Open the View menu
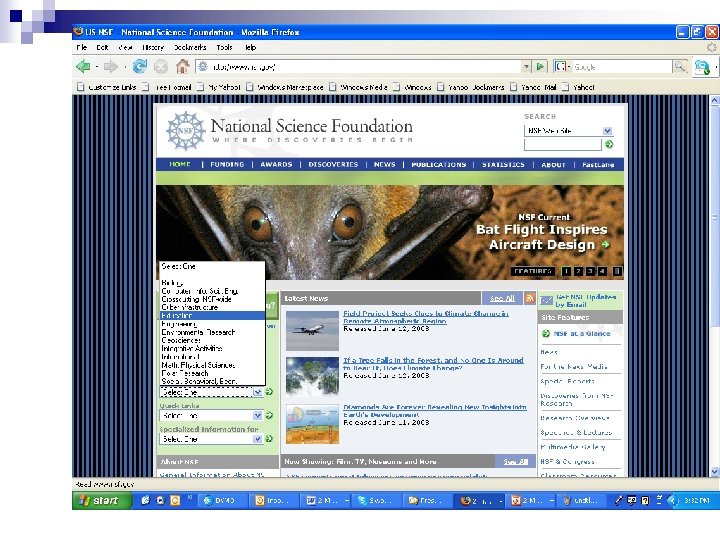 click(125, 47)
